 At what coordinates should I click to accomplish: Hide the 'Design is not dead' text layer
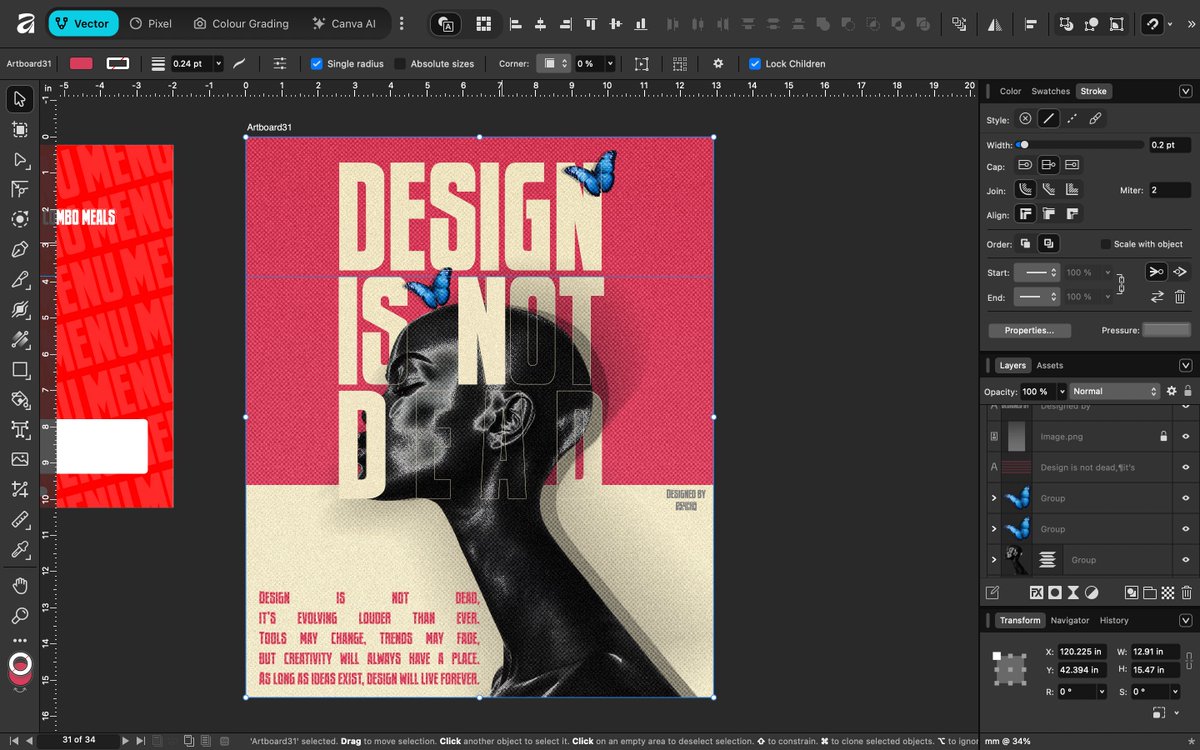click(1185, 467)
